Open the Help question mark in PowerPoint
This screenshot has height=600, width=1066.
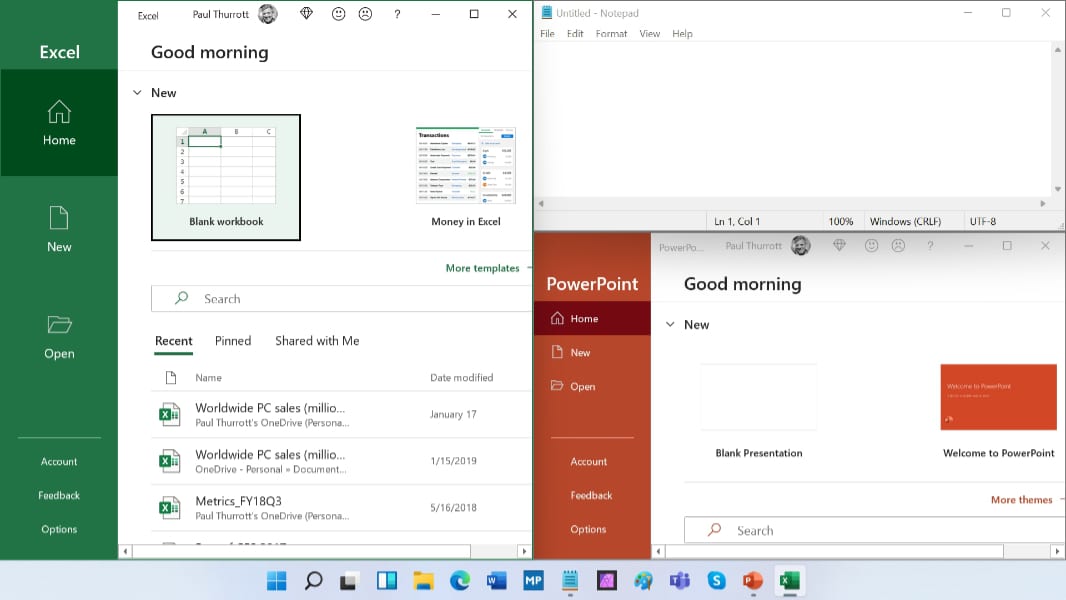[930, 246]
